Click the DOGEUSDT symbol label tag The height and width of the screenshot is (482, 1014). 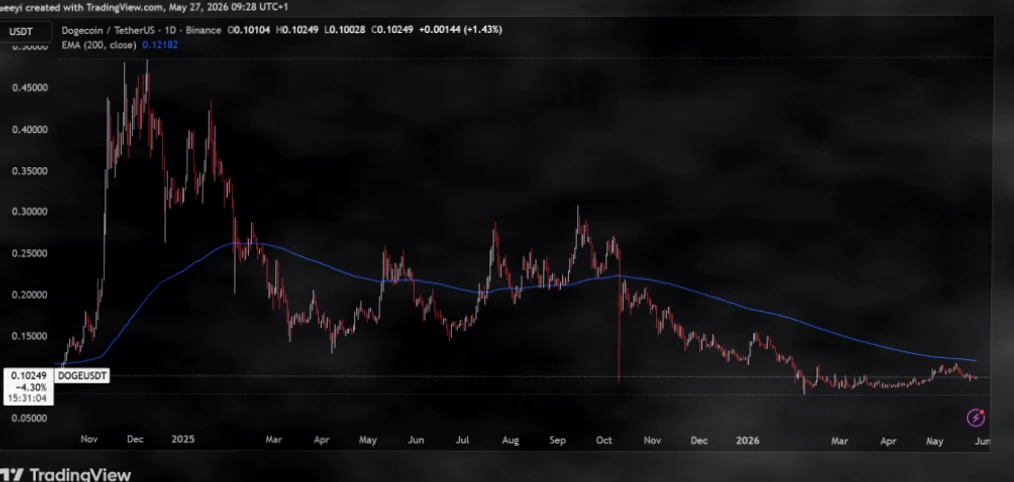(81, 375)
